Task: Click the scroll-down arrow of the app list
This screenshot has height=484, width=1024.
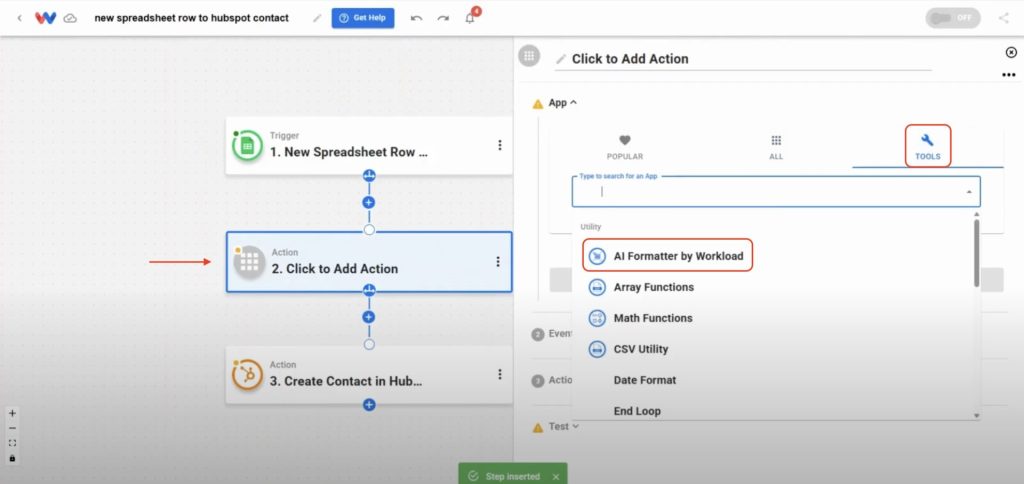Action: (976, 415)
